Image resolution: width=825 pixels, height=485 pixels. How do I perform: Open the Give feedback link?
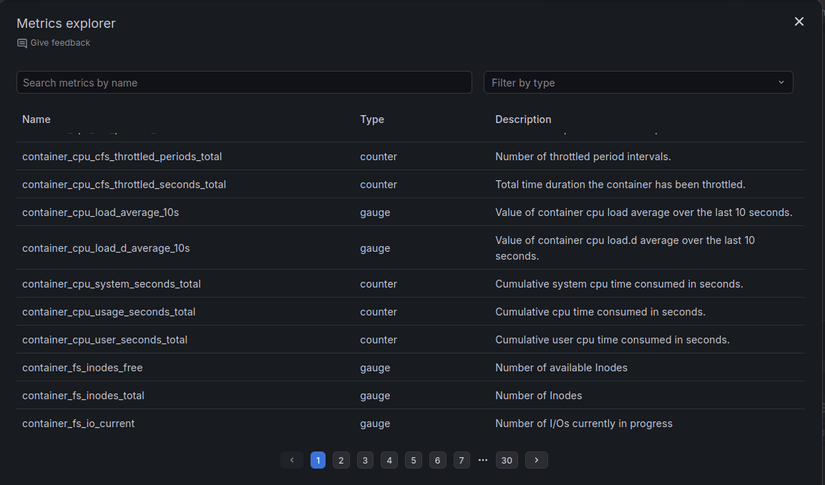point(60,43)
